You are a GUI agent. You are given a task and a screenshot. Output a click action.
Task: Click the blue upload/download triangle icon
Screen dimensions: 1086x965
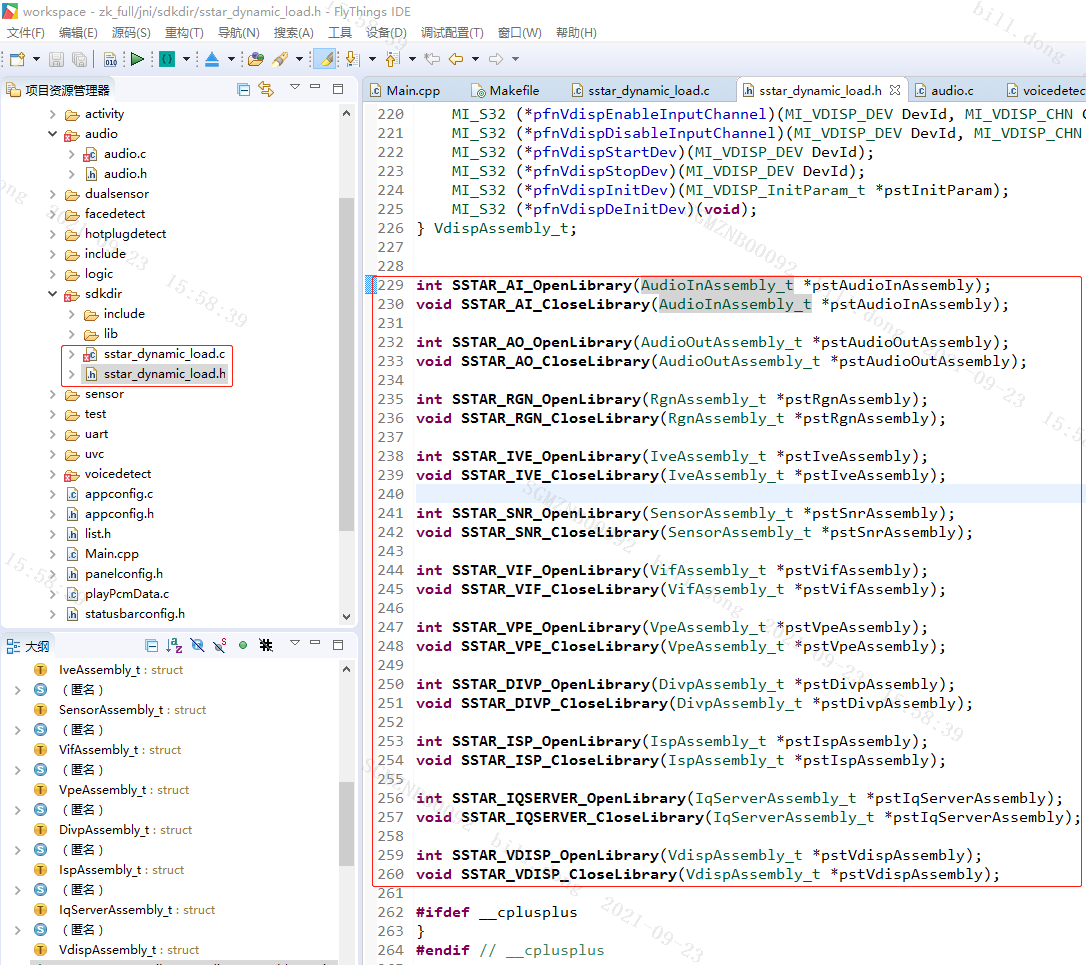click(212, 59)
